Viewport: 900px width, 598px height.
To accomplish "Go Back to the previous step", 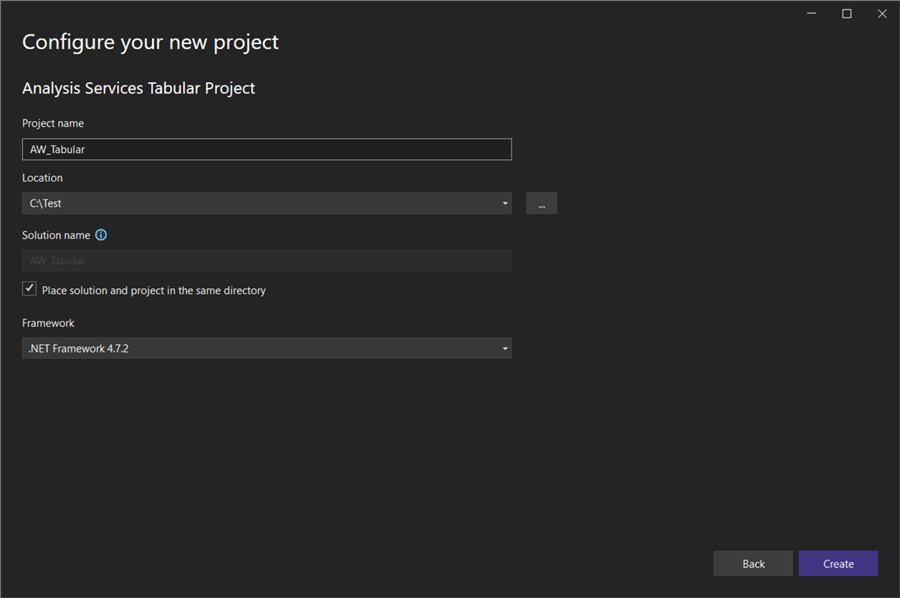I will click(753, 564).
